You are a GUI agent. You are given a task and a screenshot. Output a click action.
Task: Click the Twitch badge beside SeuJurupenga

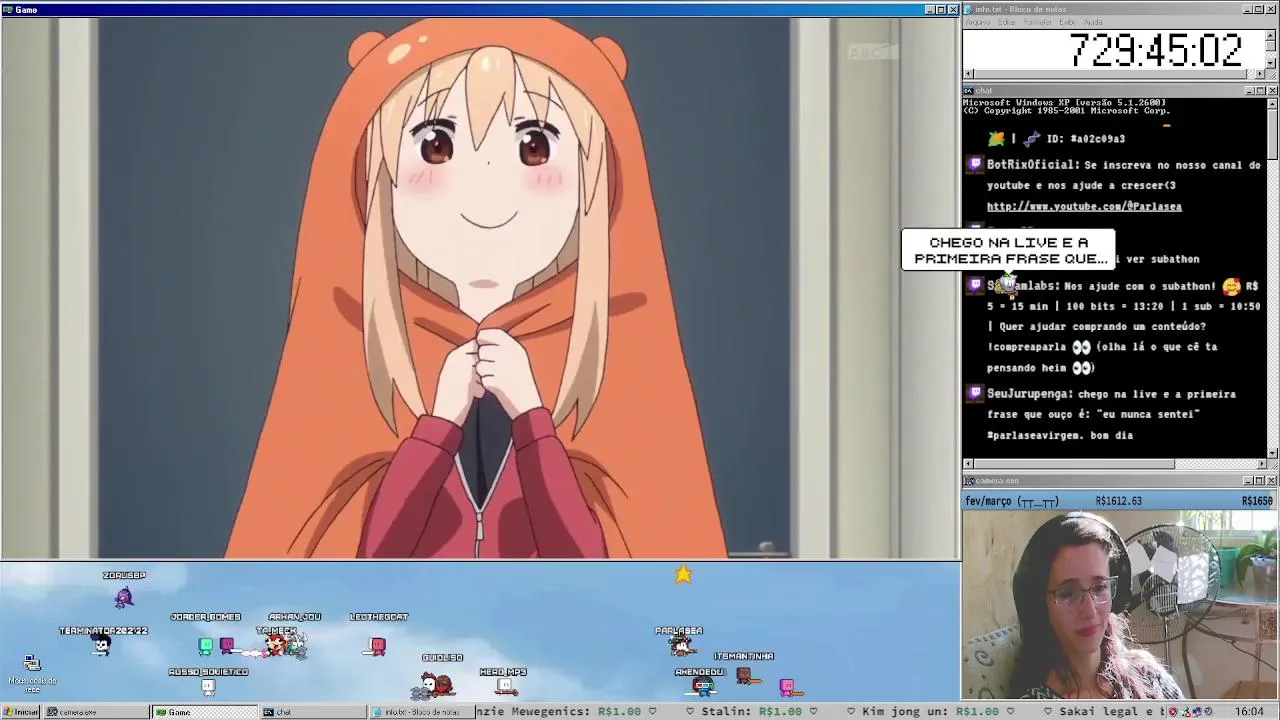(x=975, y=394)
